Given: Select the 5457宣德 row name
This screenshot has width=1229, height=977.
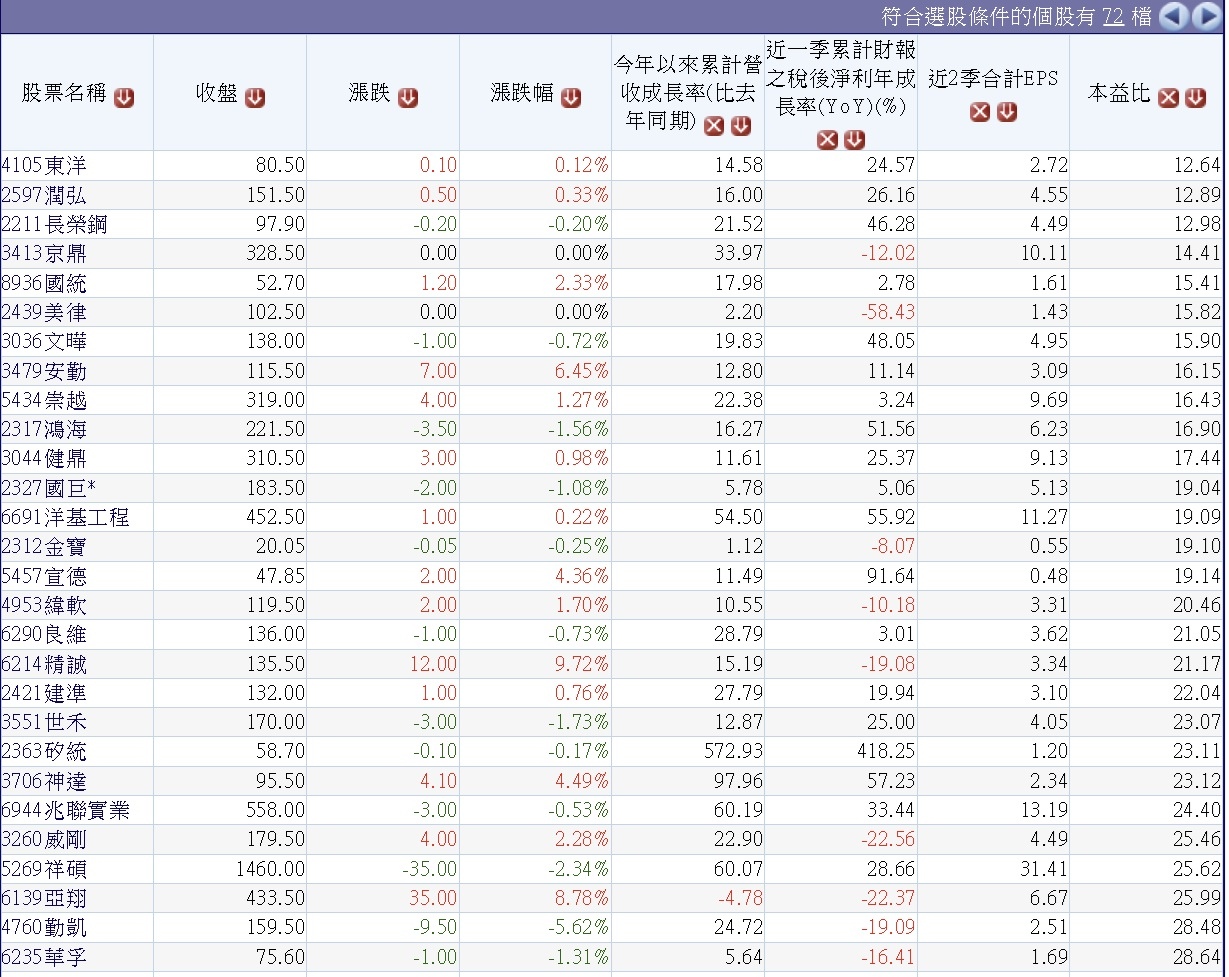Looking at the screenshot, I should click(44, 576).
